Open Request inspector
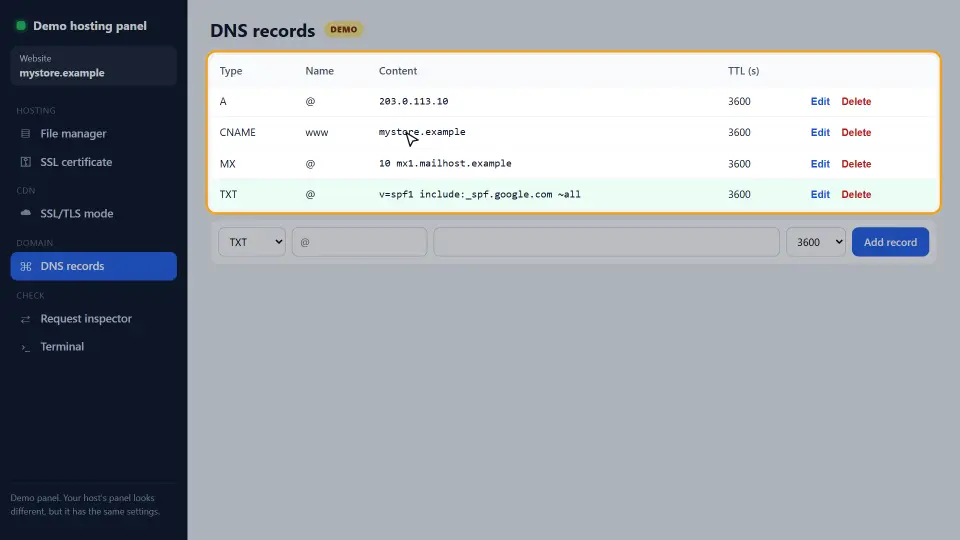 pos(94,318)
